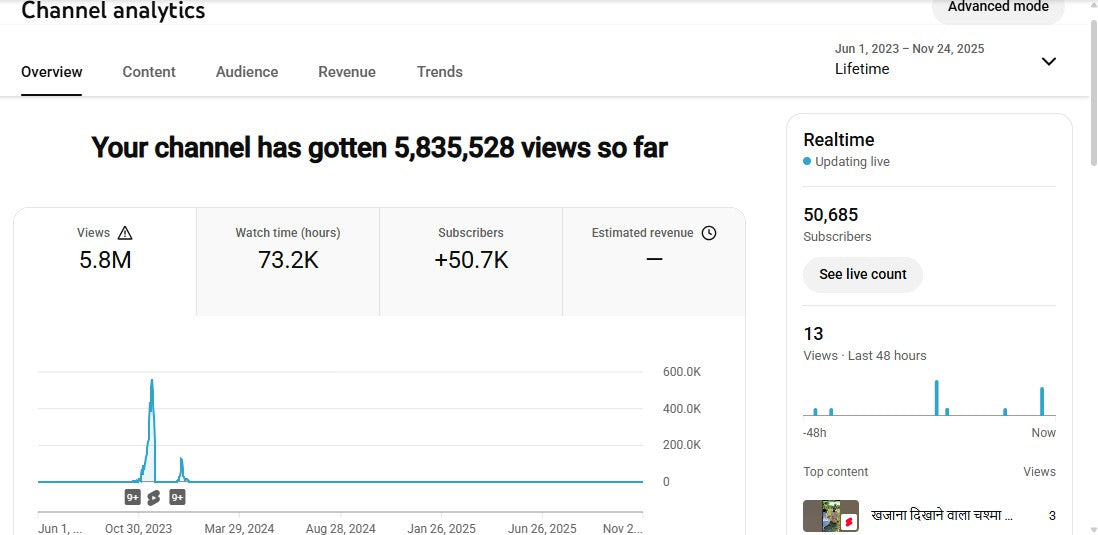1098x535 pixels.
Task: Go to the Trends tab
Action: [440, 72]
